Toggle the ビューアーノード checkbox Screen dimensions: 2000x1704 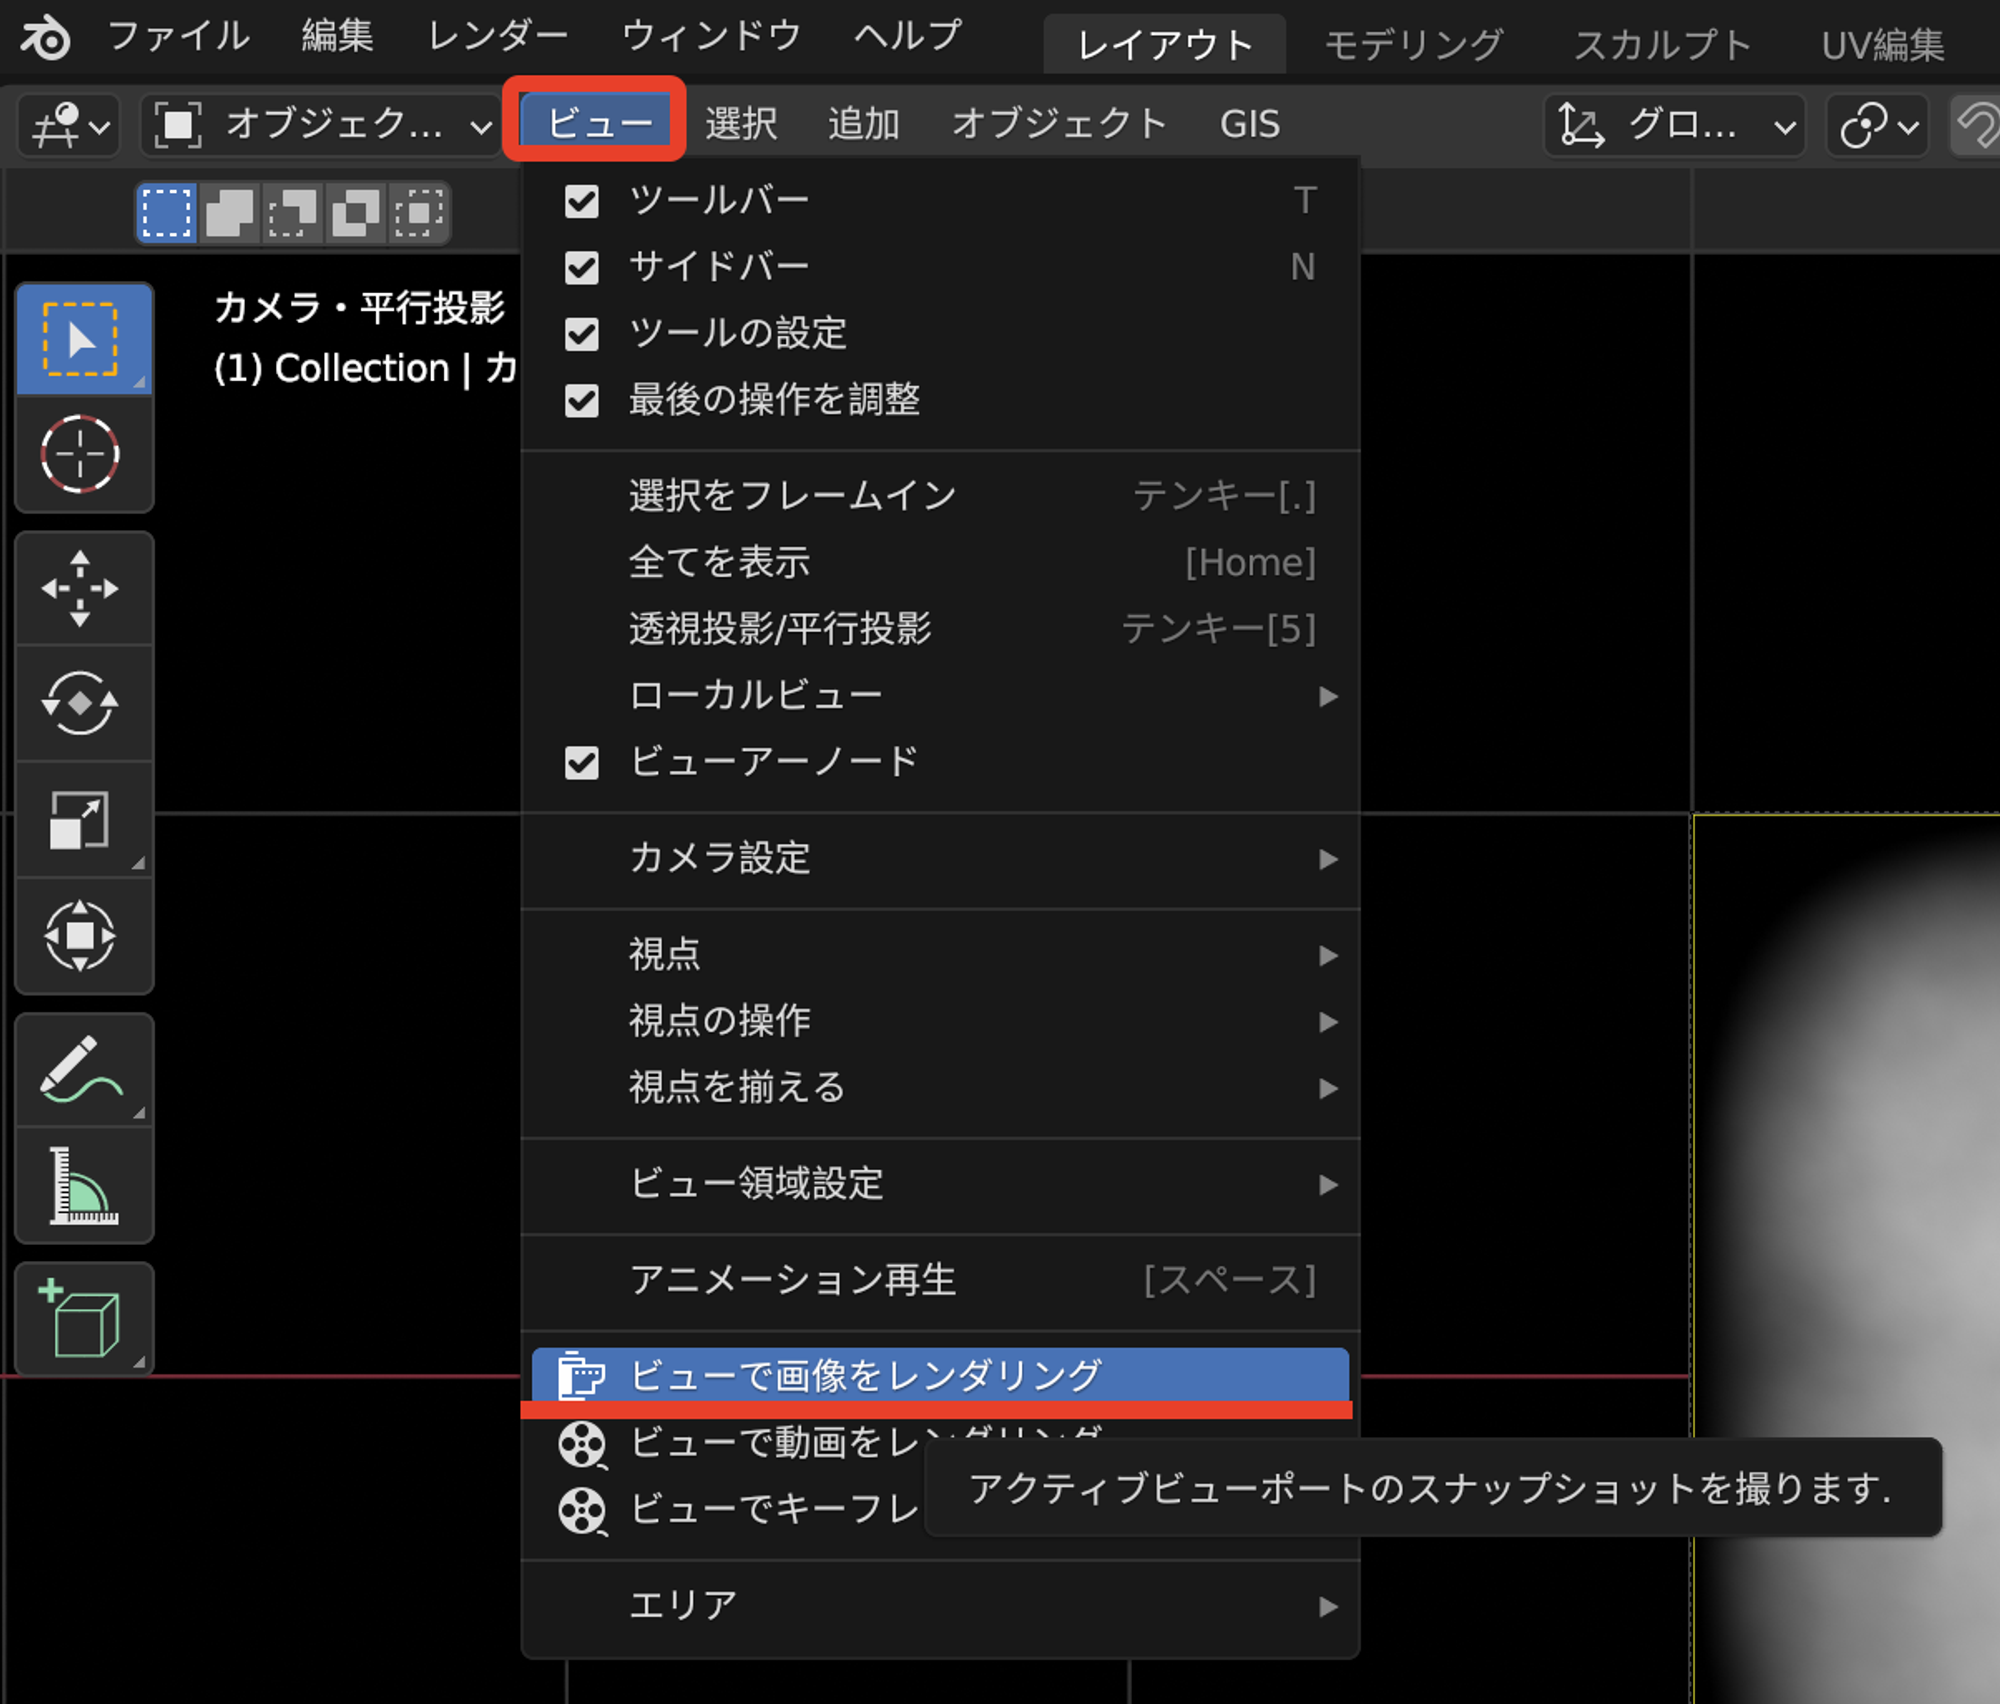582,763
